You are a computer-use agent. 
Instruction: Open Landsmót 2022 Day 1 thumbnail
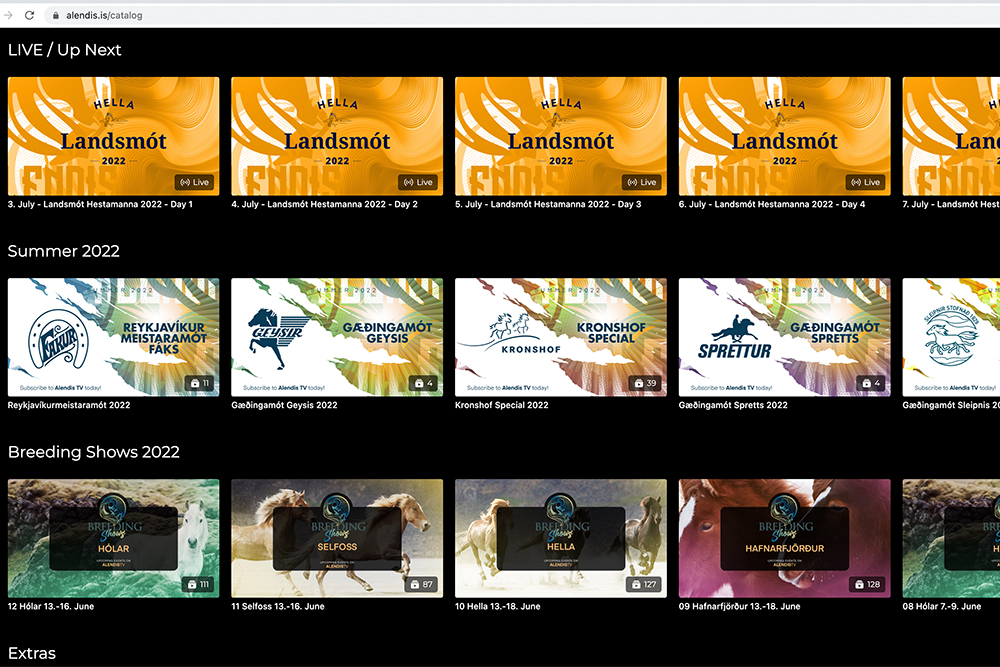(114, 136)
